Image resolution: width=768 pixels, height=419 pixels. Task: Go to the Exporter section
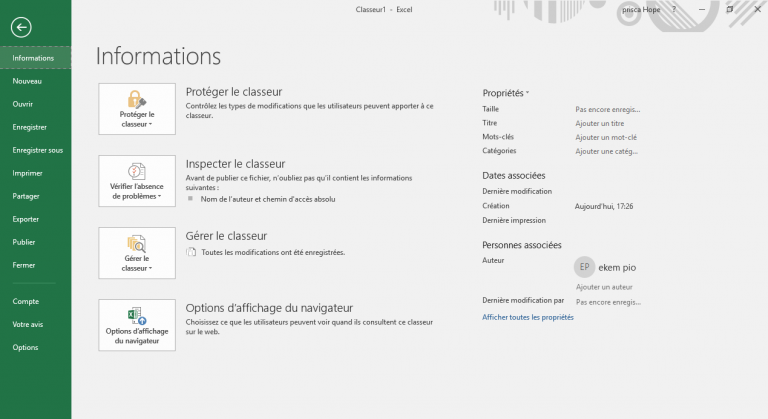click(x=26, y=219)
